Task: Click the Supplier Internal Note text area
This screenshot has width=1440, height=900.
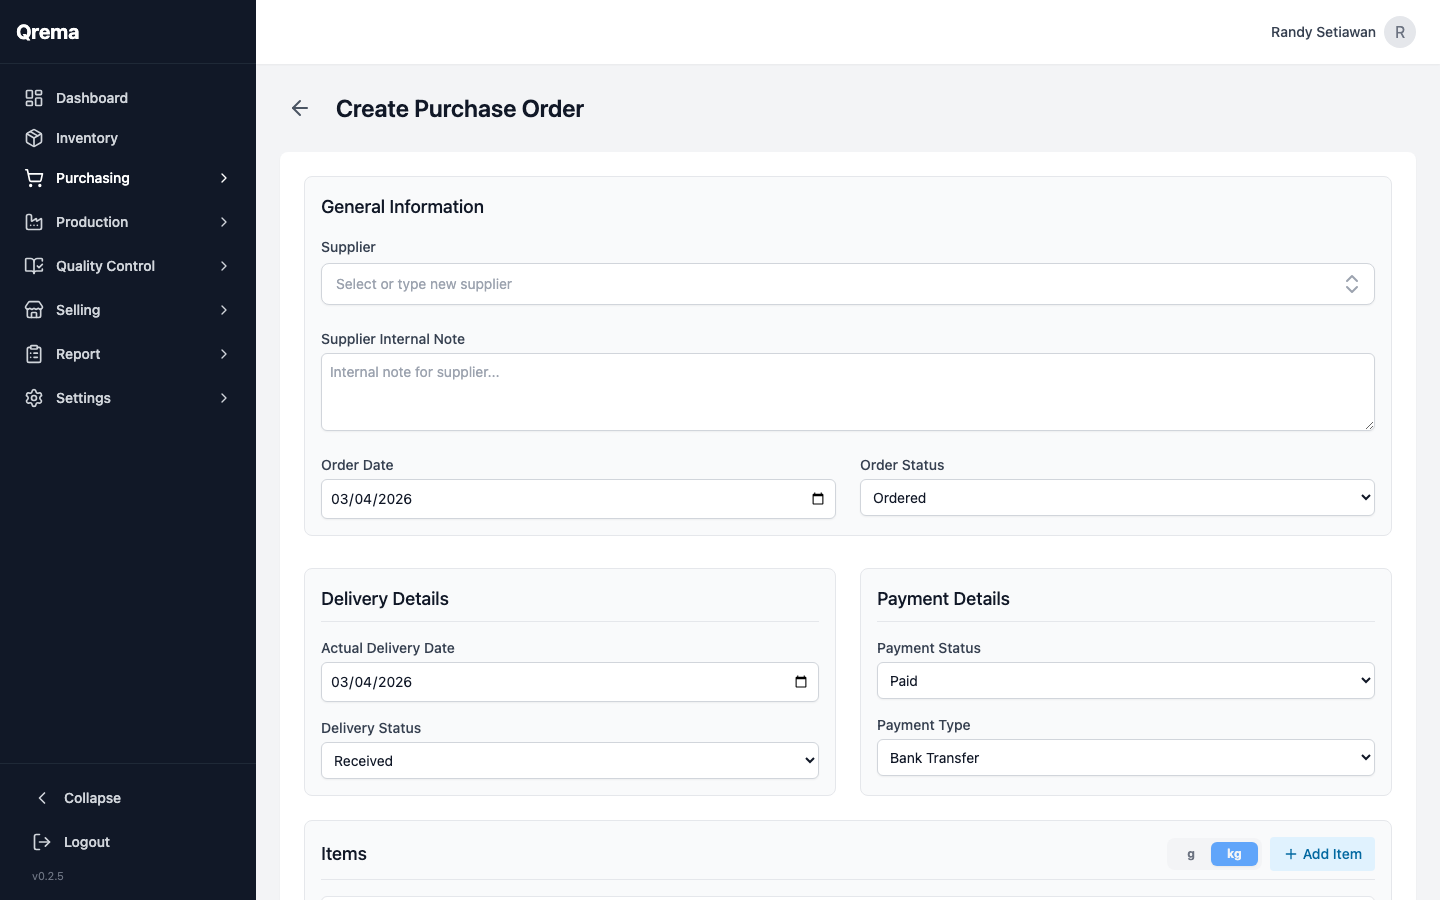Action: (x=847, y=391)
